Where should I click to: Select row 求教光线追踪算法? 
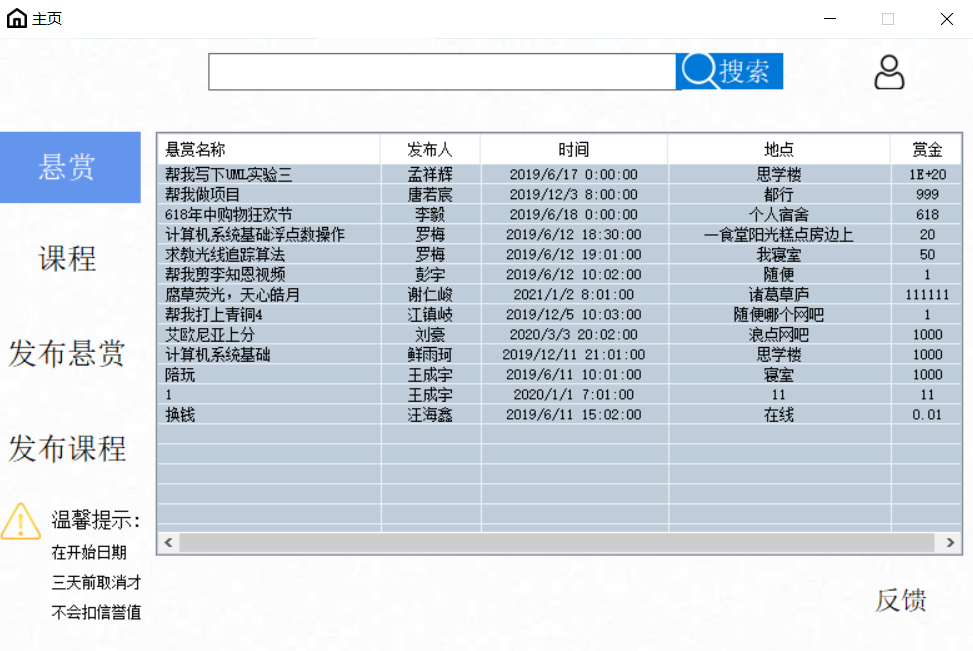point(559,254)
